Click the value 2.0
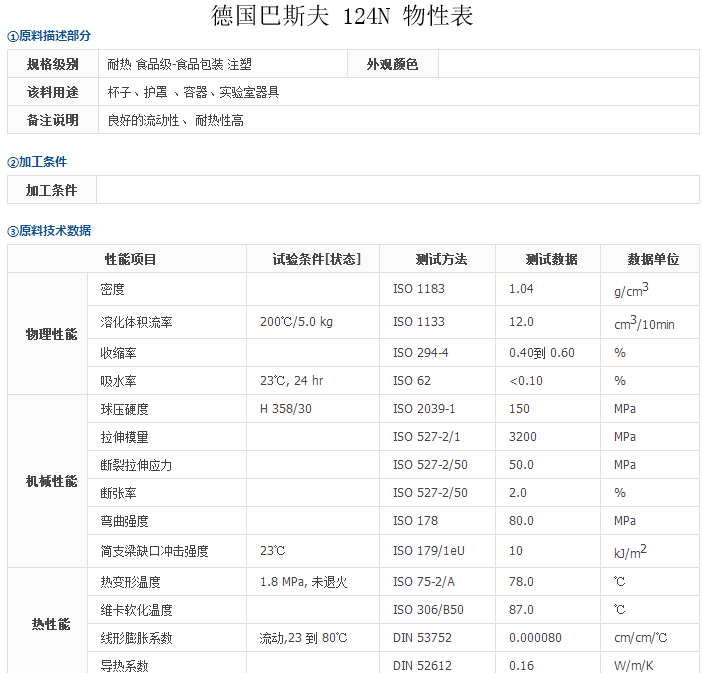Image resolution: width=702 pixels, height=673 pixels. tap(518, 493)
